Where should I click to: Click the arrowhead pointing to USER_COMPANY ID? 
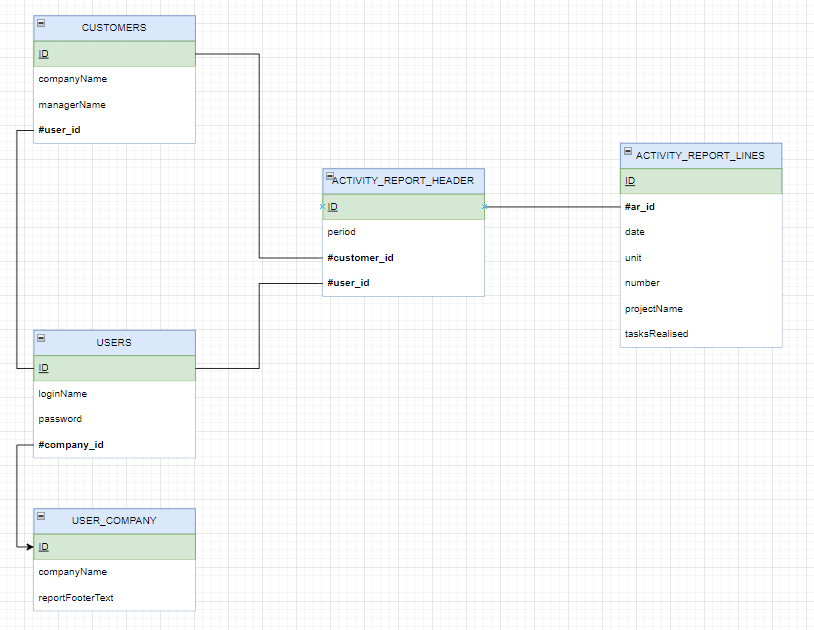[x=28, y=547]
